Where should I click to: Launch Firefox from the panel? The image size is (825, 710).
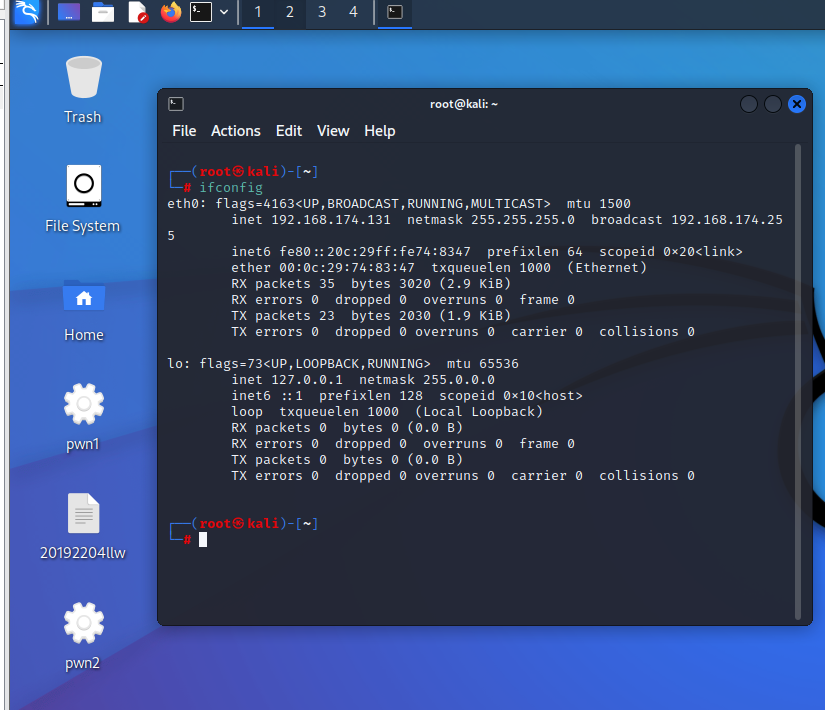coord(170,12)
